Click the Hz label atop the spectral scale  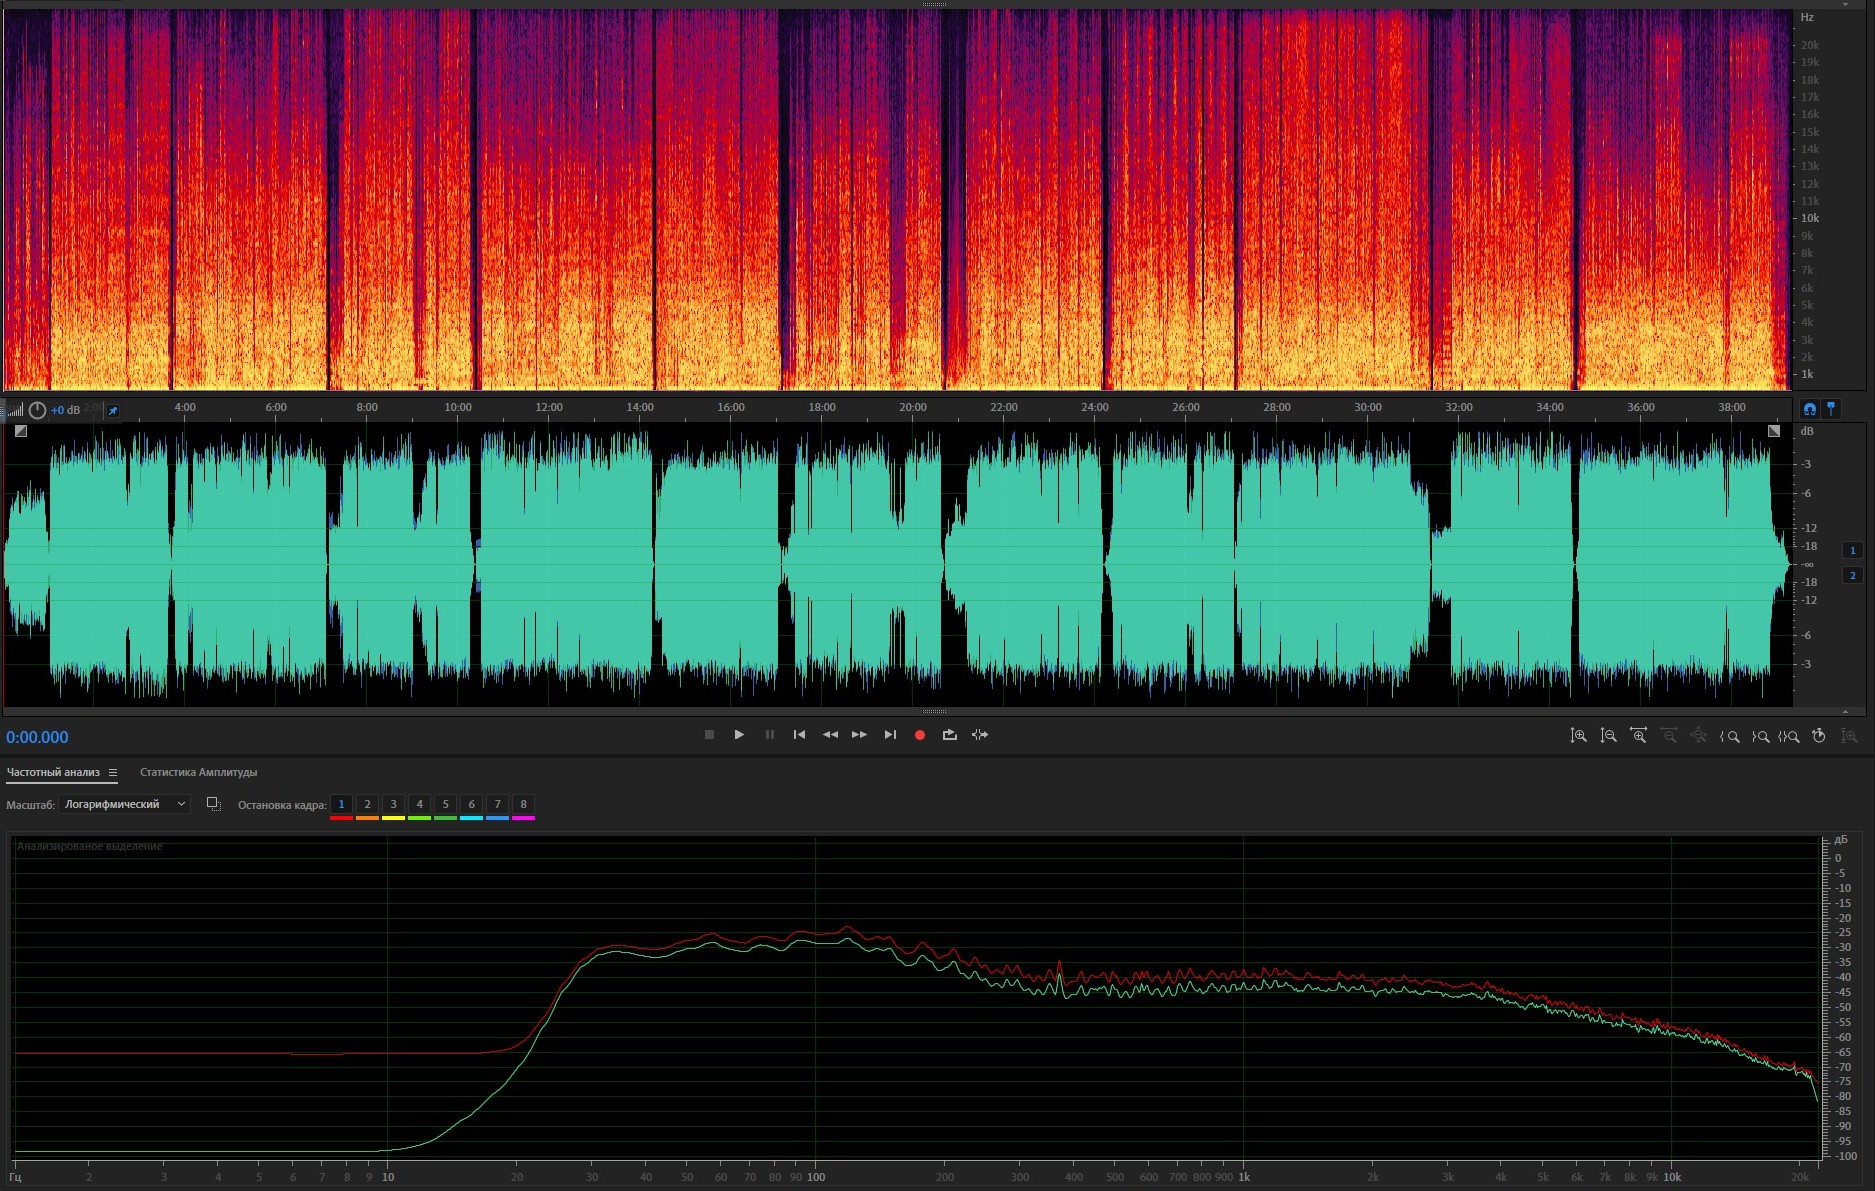click(1807, 17)
